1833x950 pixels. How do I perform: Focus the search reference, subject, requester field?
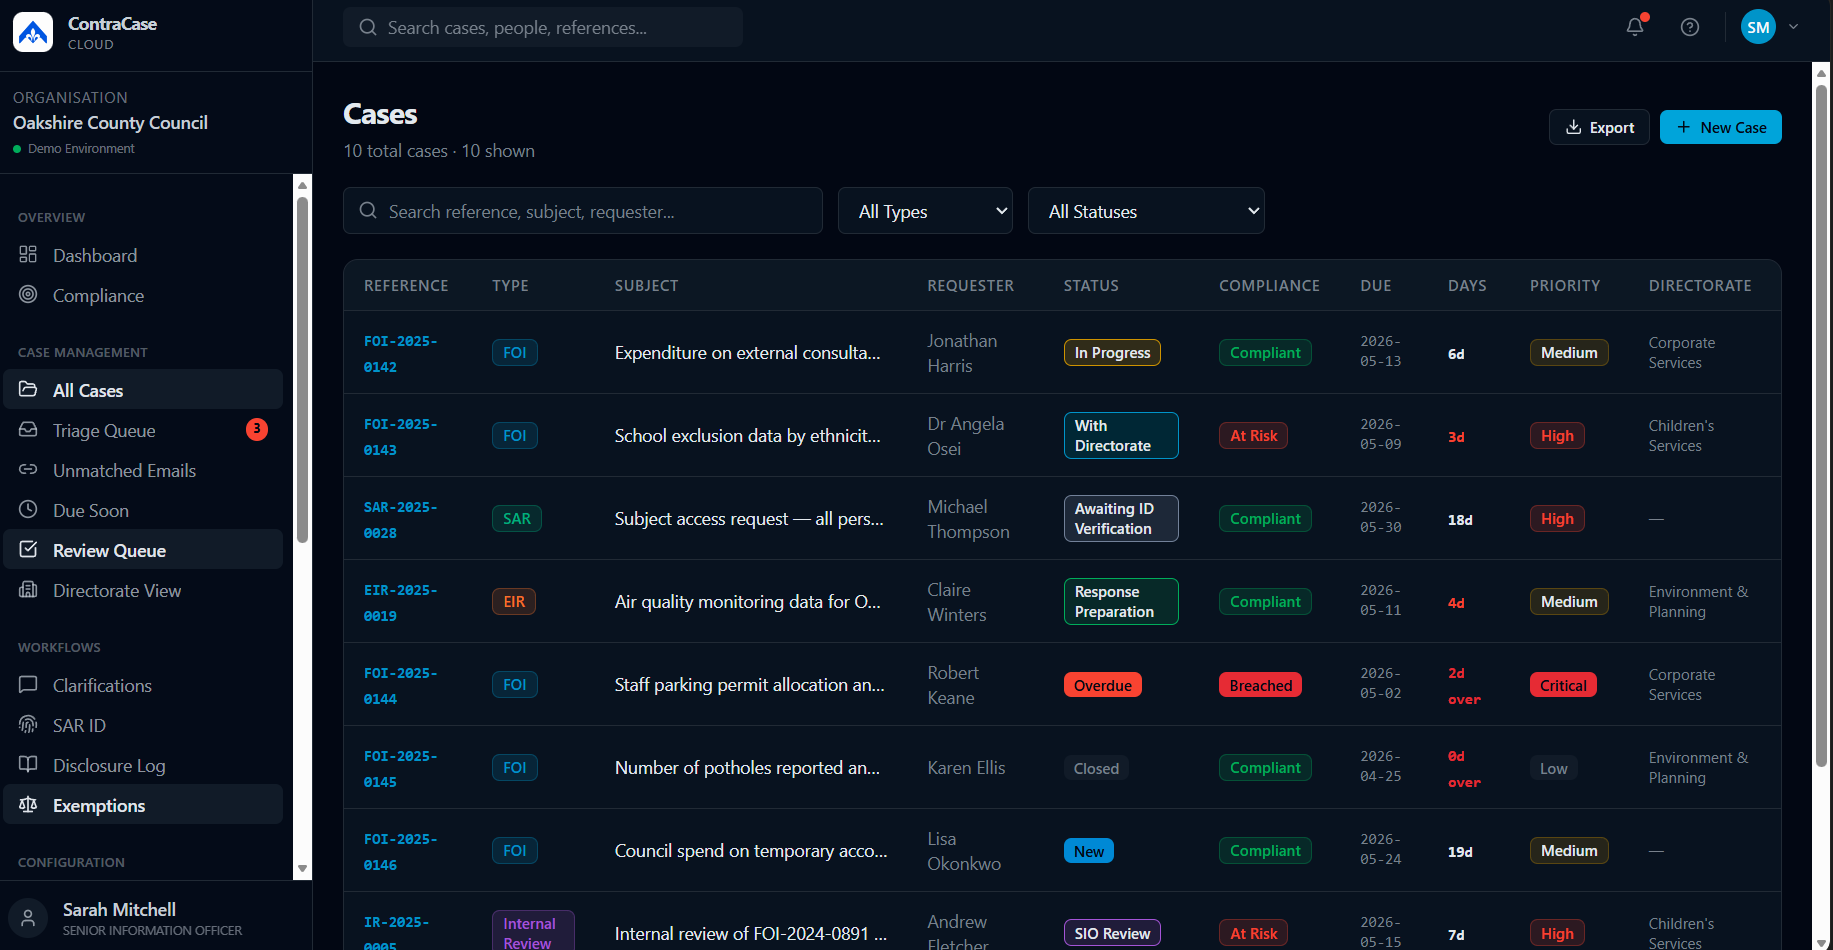(x=583, y=211)
